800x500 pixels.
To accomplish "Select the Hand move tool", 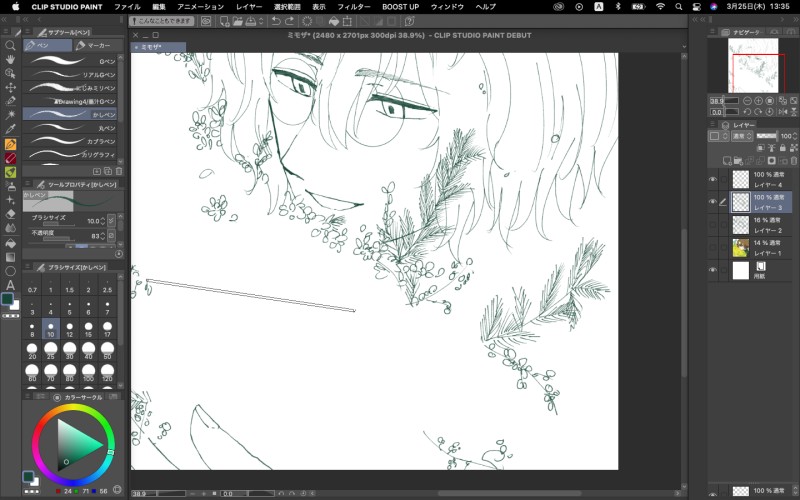I will [10, 59].
